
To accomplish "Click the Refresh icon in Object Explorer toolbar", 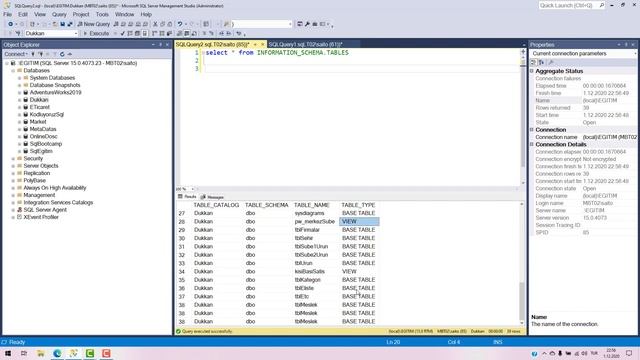I will [x=62, y=54].
